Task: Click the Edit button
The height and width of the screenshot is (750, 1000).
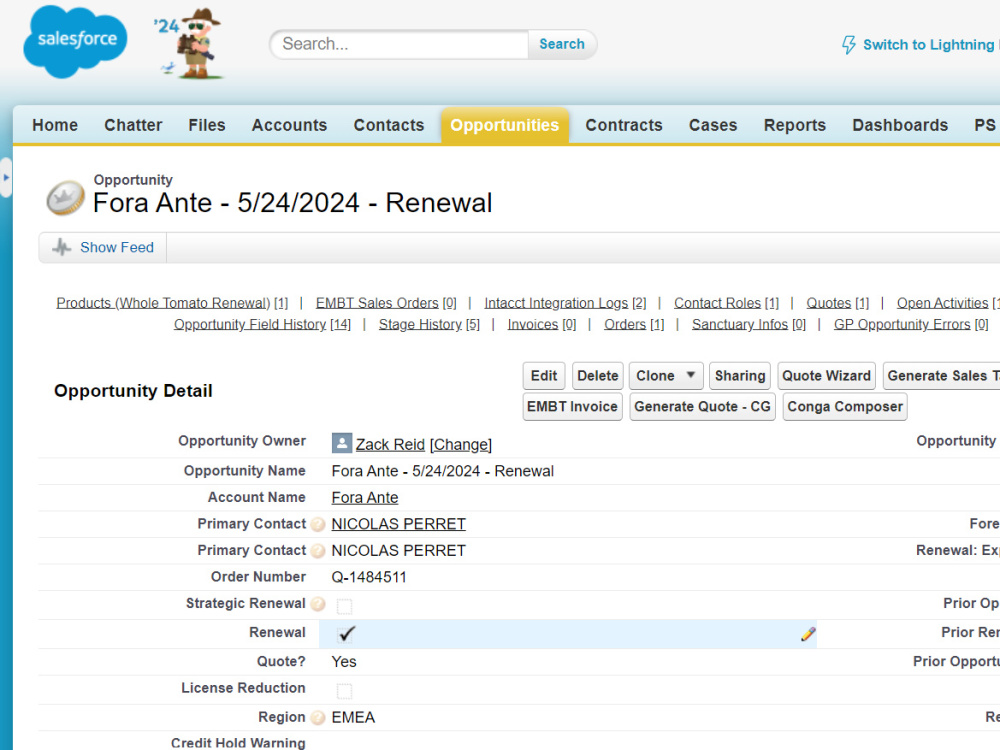Action: (x=544, y=376)
